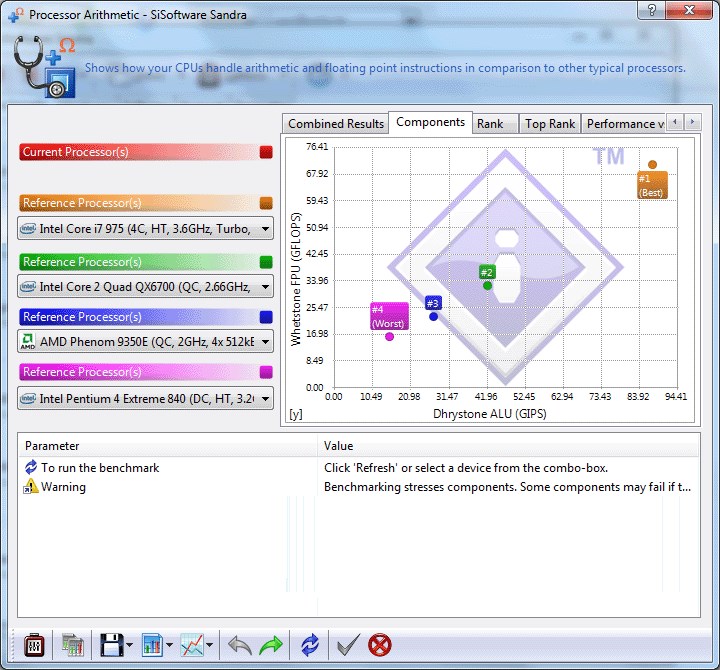This screenshot has height=670, width=720.
Task: Click the Help question mark button
Action: 651,9
